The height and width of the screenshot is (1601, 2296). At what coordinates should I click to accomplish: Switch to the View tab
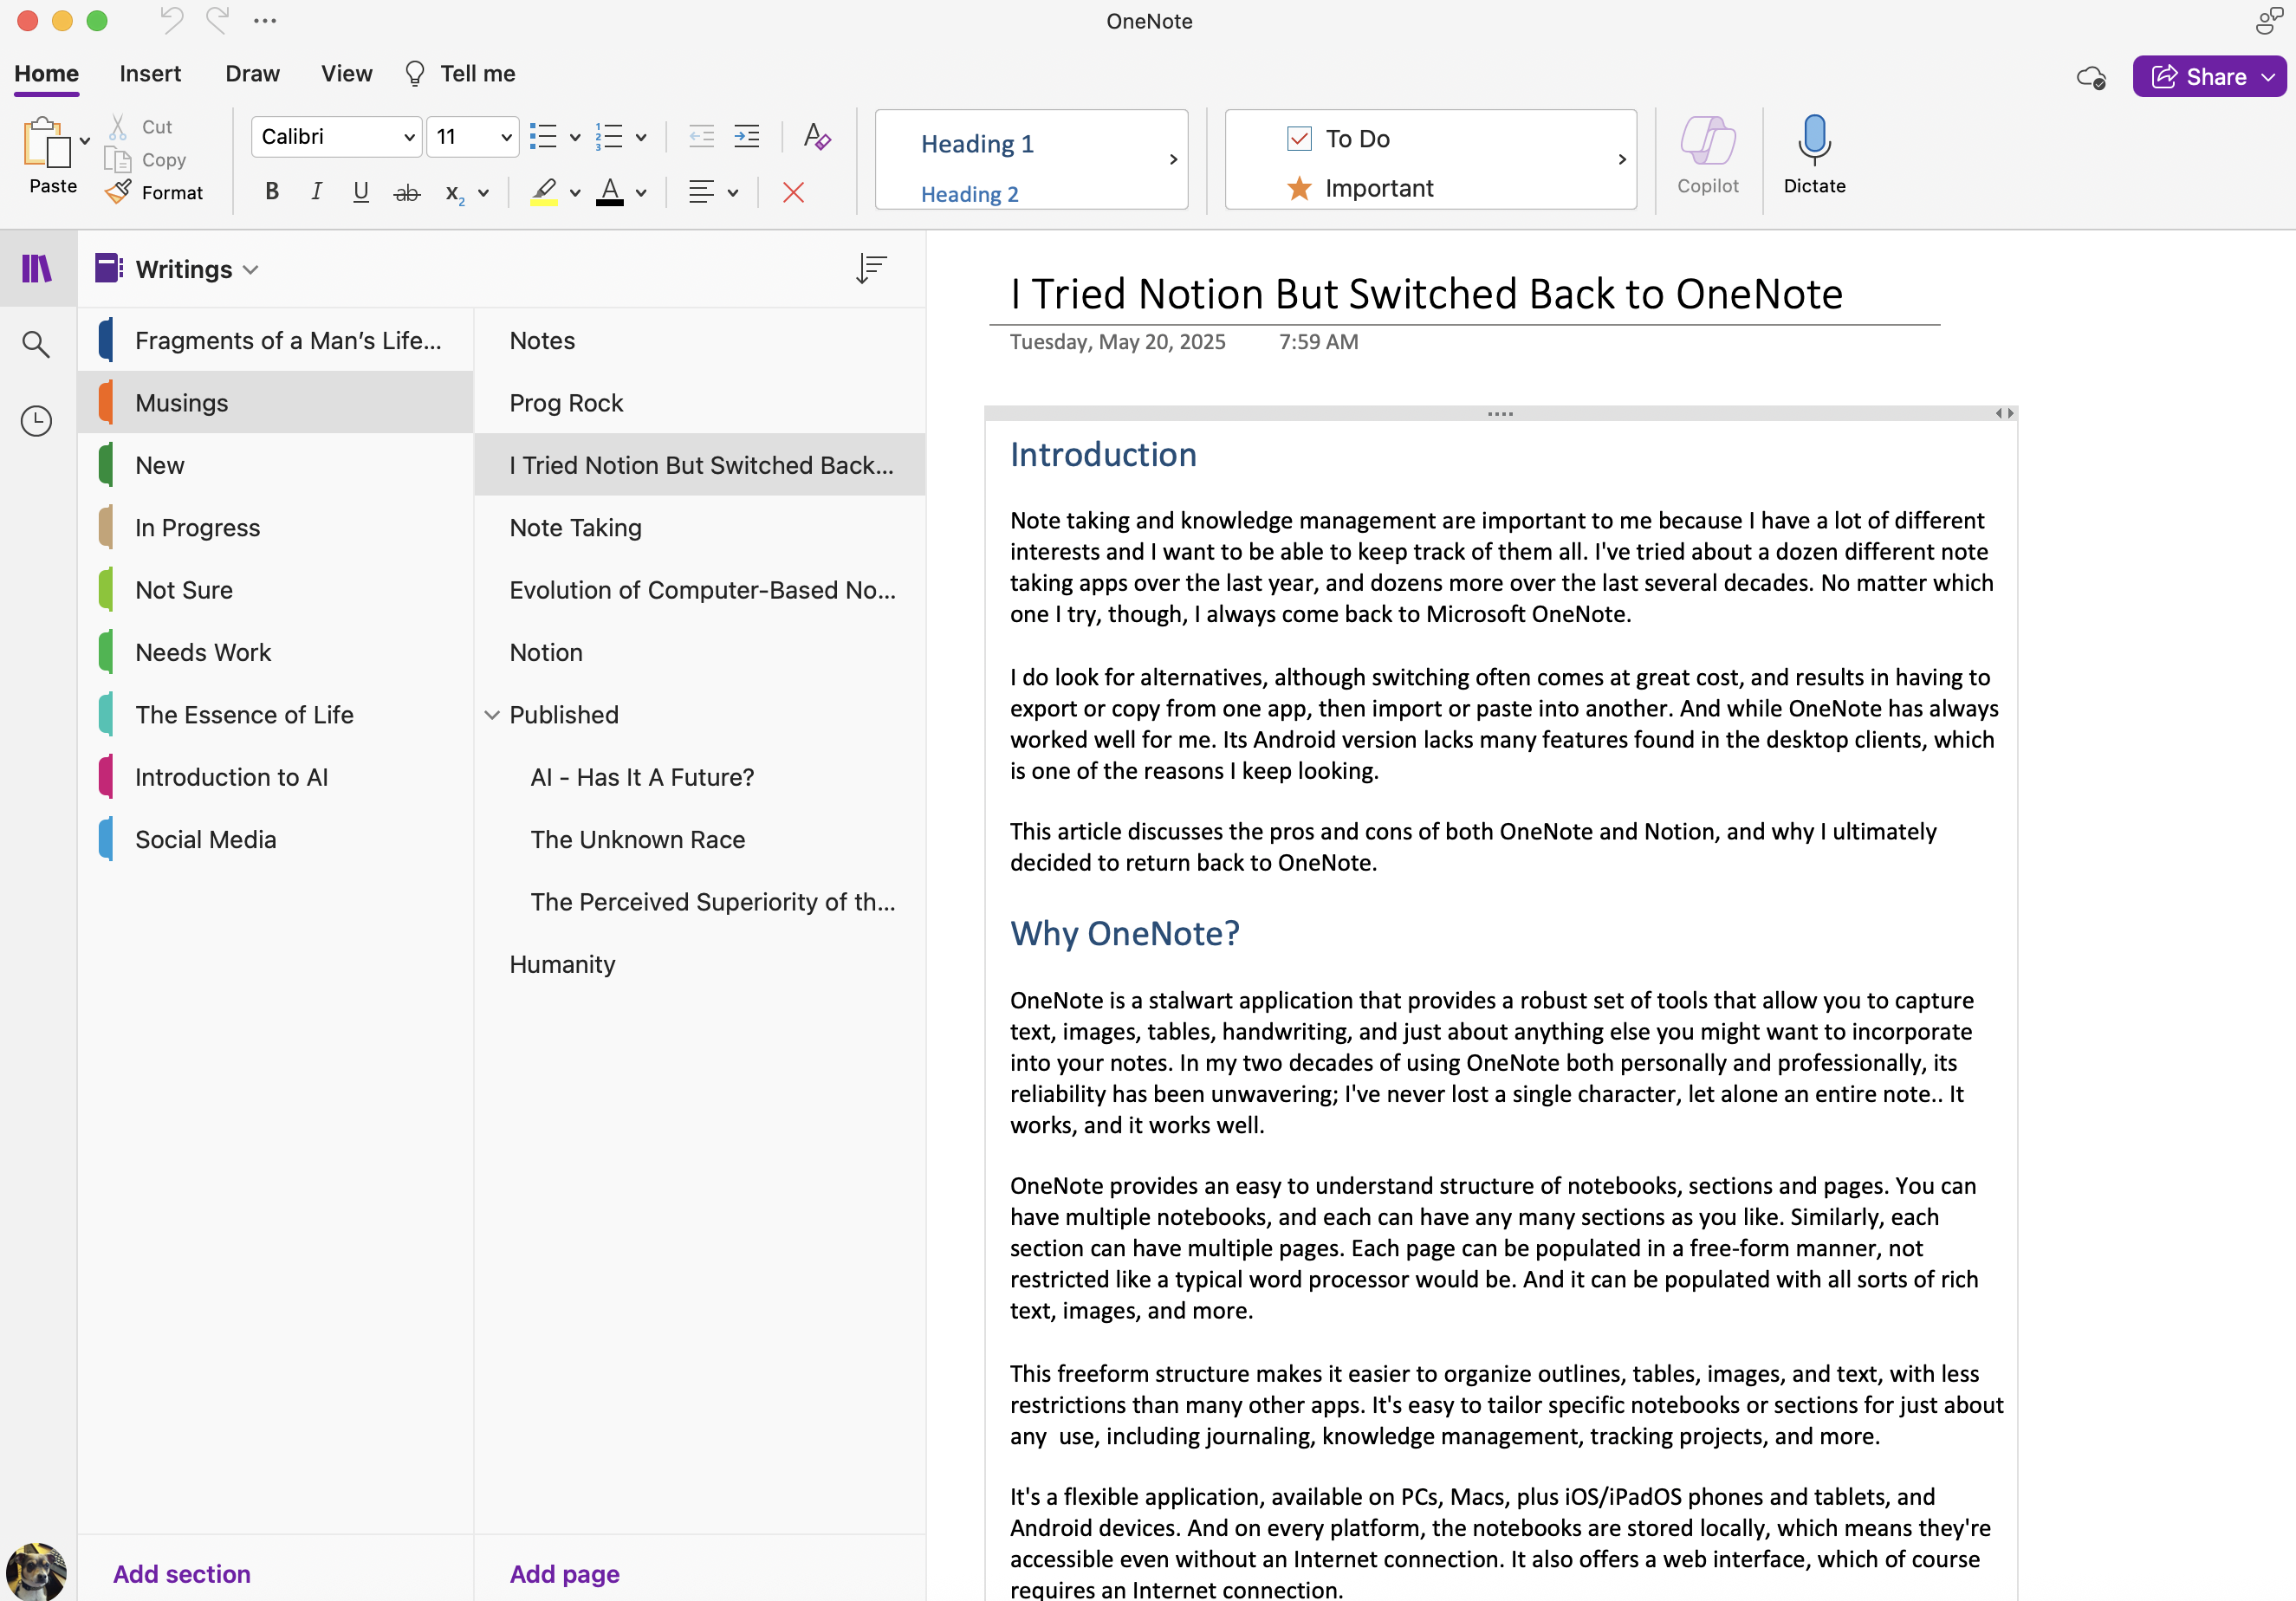point(346,74)
